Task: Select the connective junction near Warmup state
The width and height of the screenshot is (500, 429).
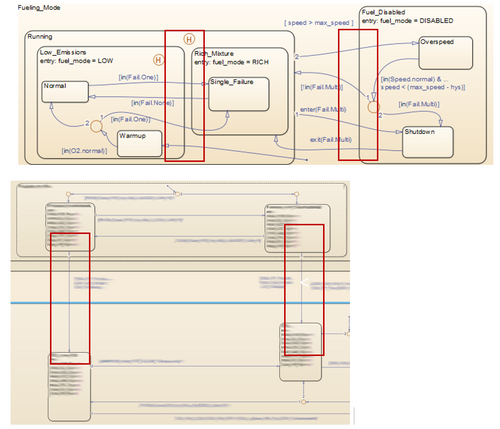Action: coord(97,126)
